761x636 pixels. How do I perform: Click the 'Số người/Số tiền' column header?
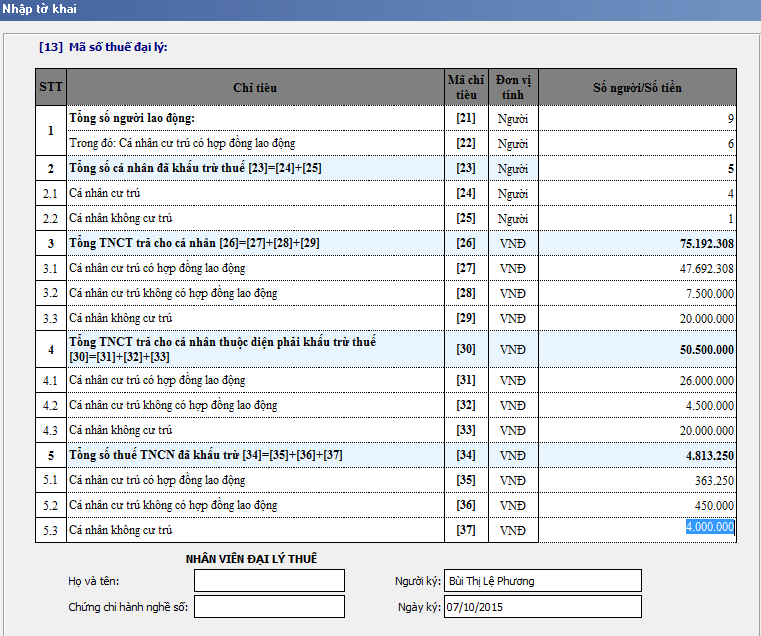pos(637,88)
